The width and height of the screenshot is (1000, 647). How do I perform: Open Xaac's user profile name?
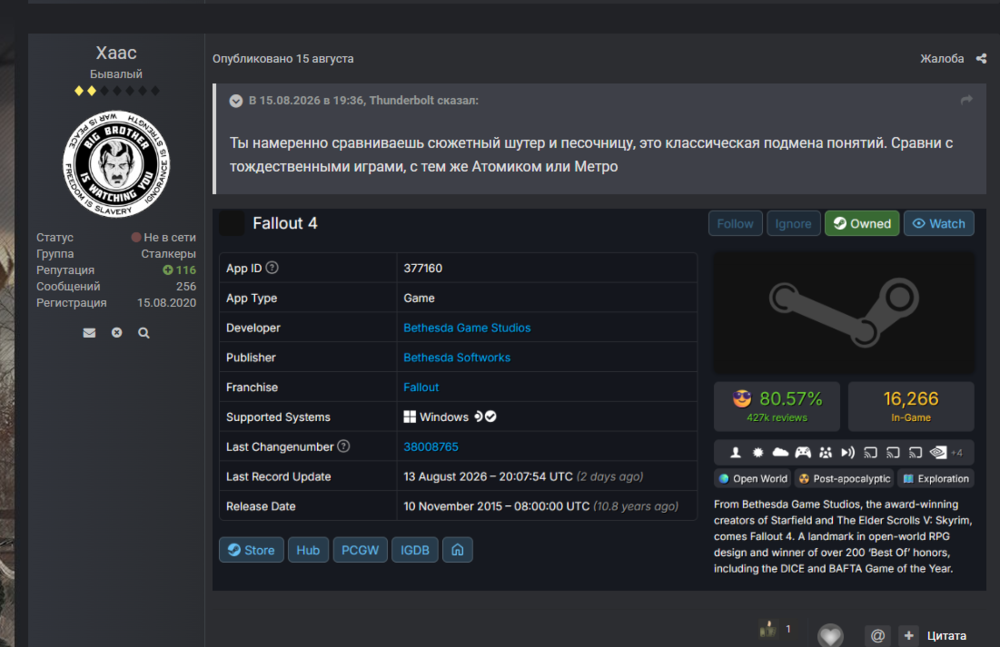pyautogui.click(x=116, y=53)
